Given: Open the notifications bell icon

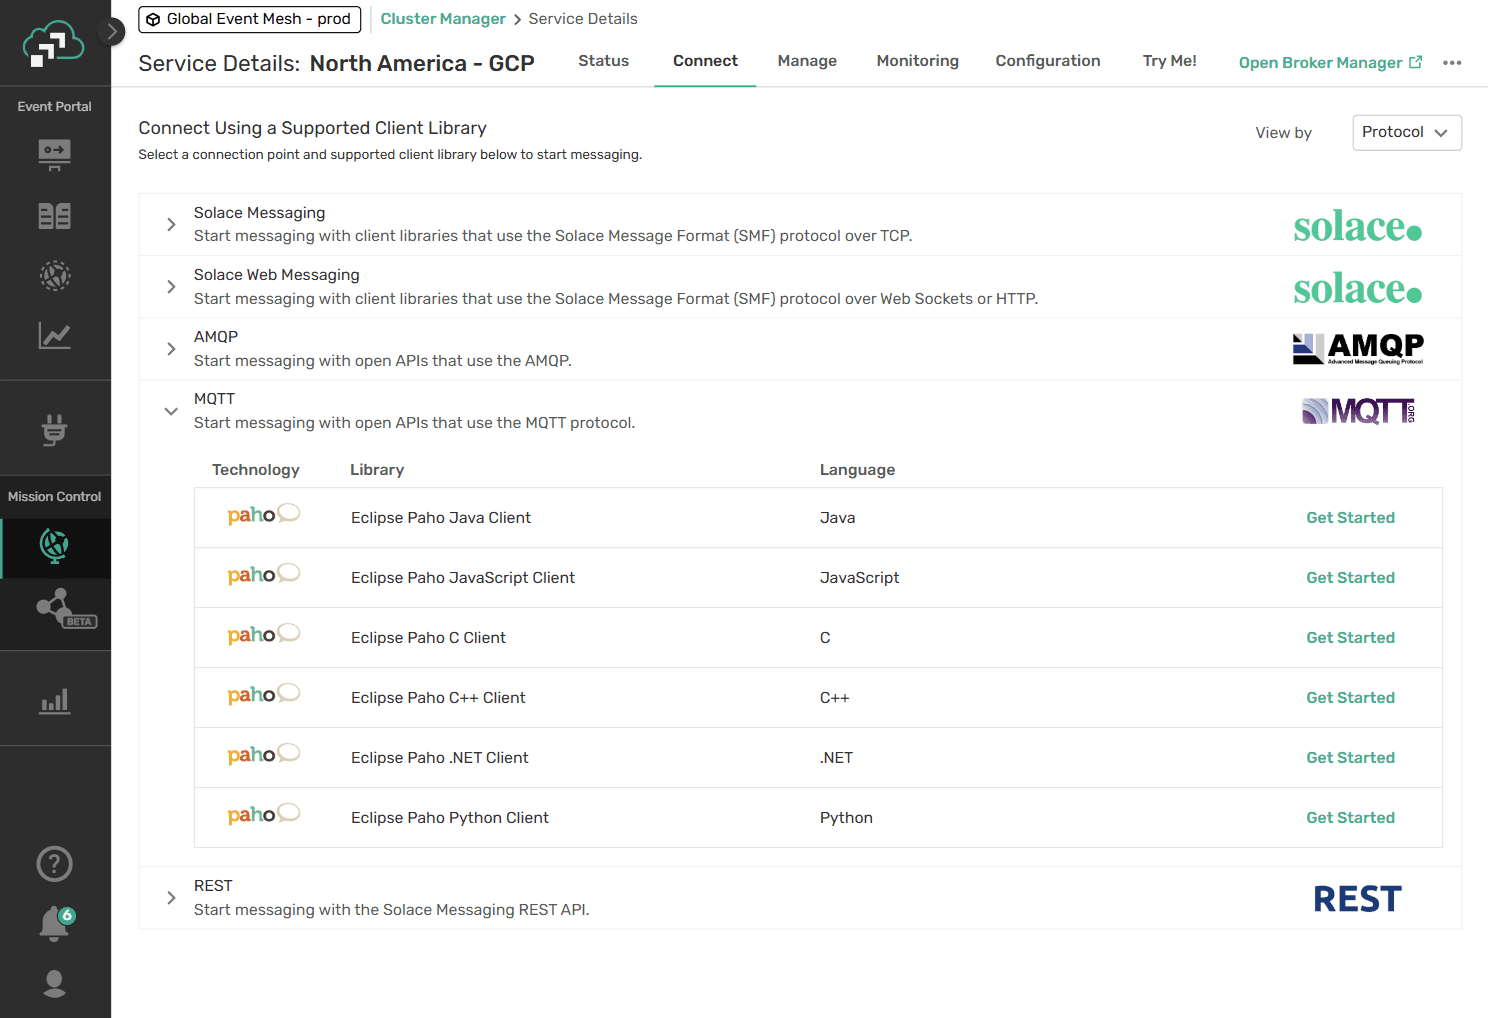Looking at the screenshot, I should tap(55, 924).
